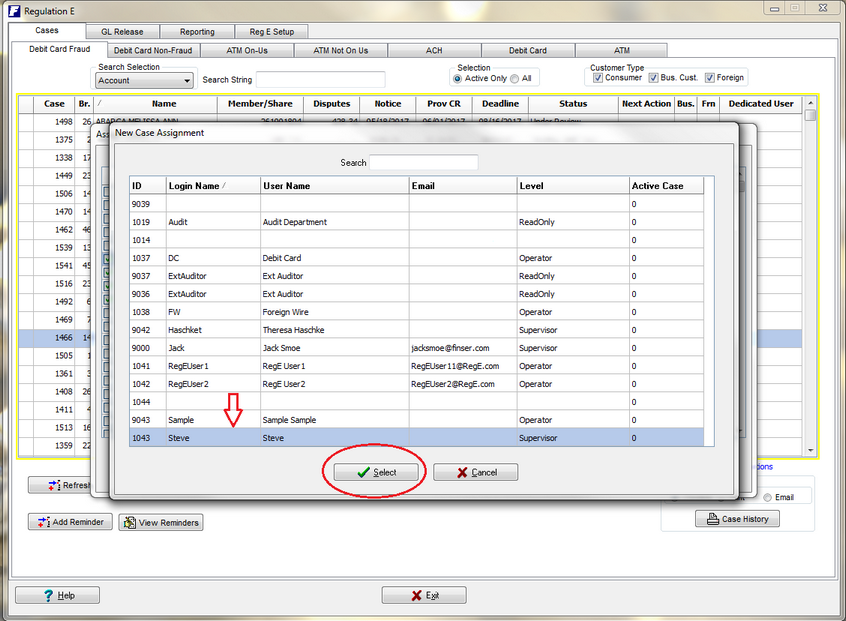Click the red X Cancel button
This screenshot has width=846, height=621.
pyautogui.click(x=475, y=472)
